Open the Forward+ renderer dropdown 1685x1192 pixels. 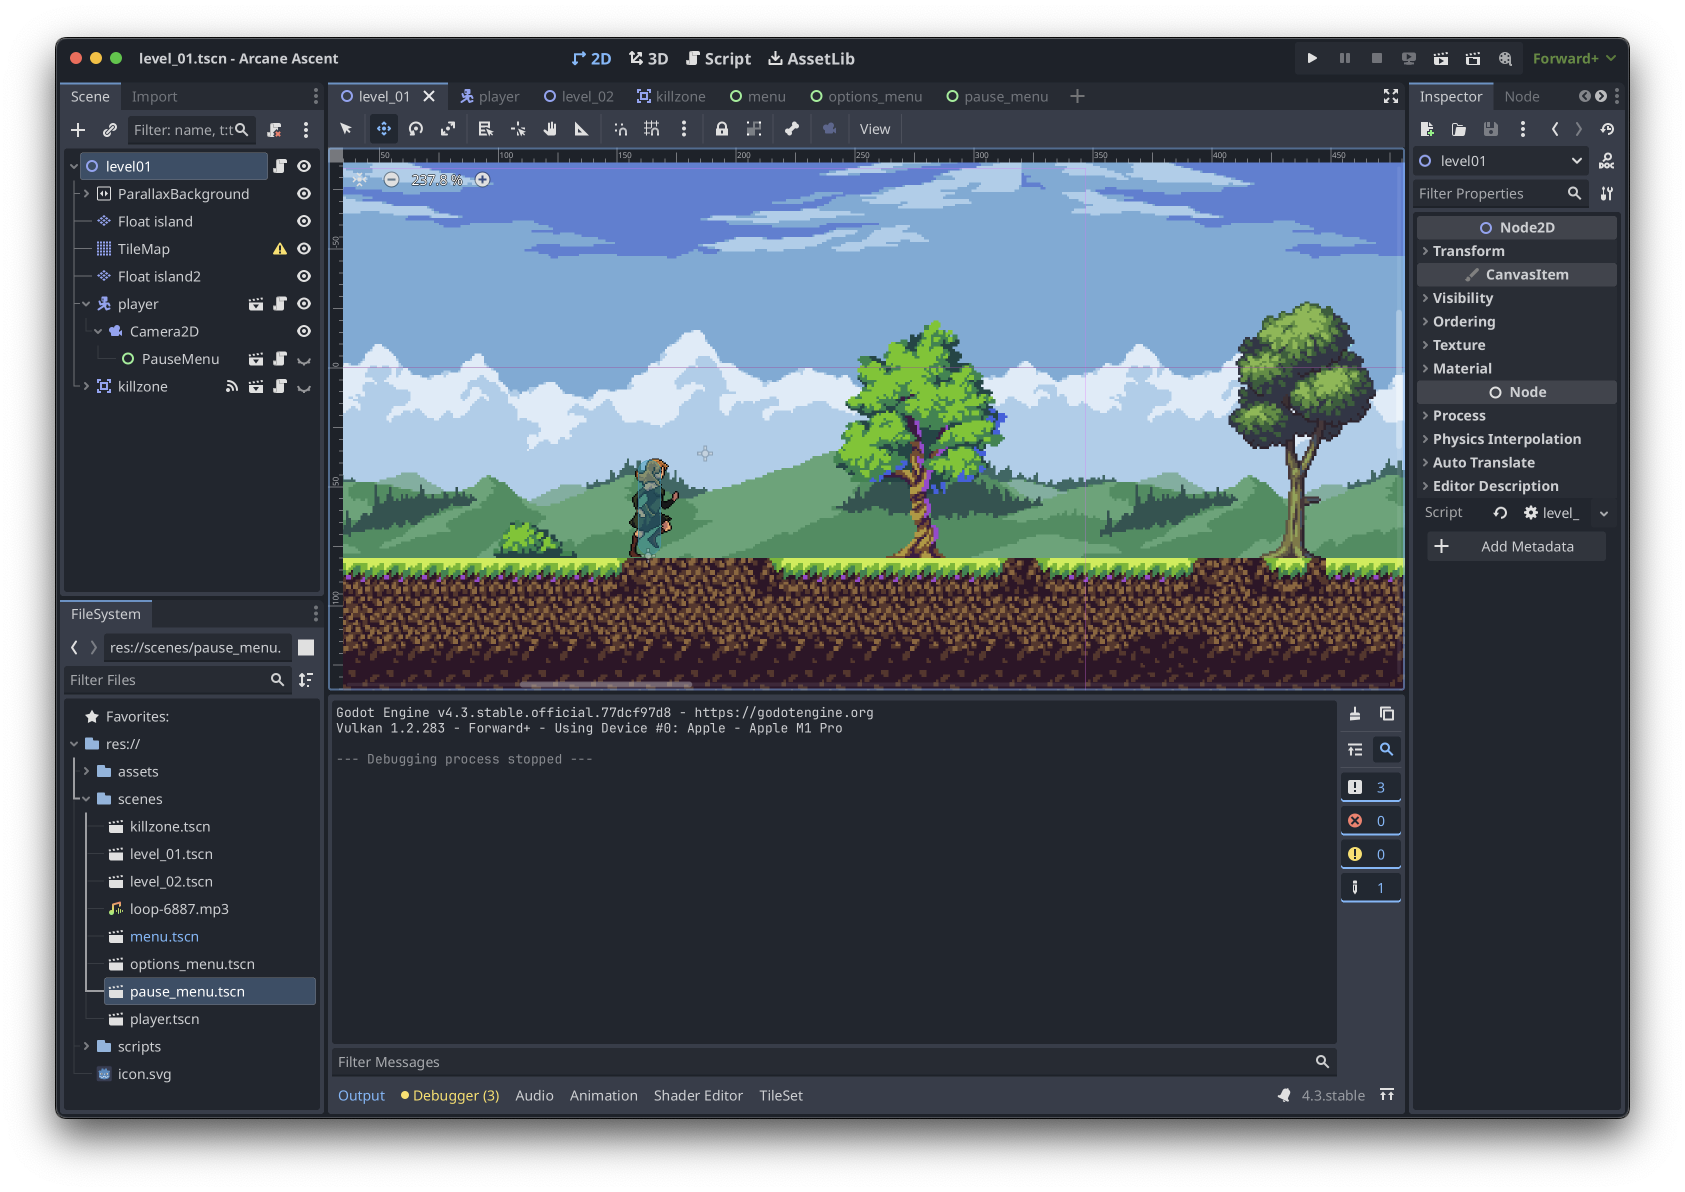1572,58
